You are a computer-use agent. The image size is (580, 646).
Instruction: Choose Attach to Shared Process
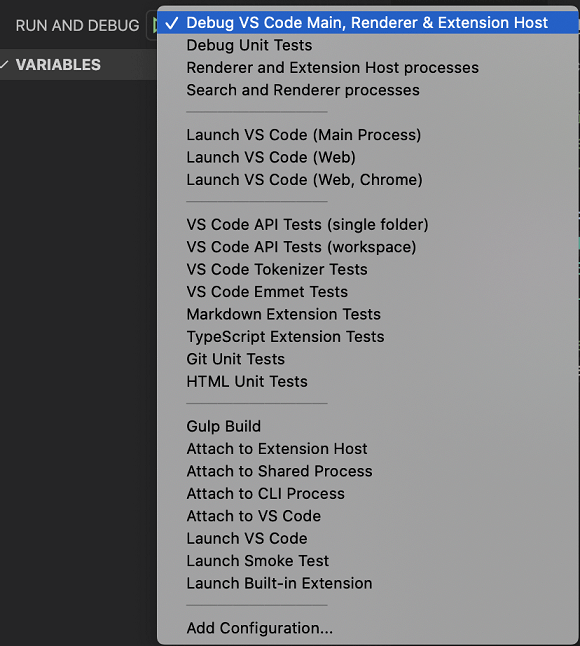[x=368, y=471]
